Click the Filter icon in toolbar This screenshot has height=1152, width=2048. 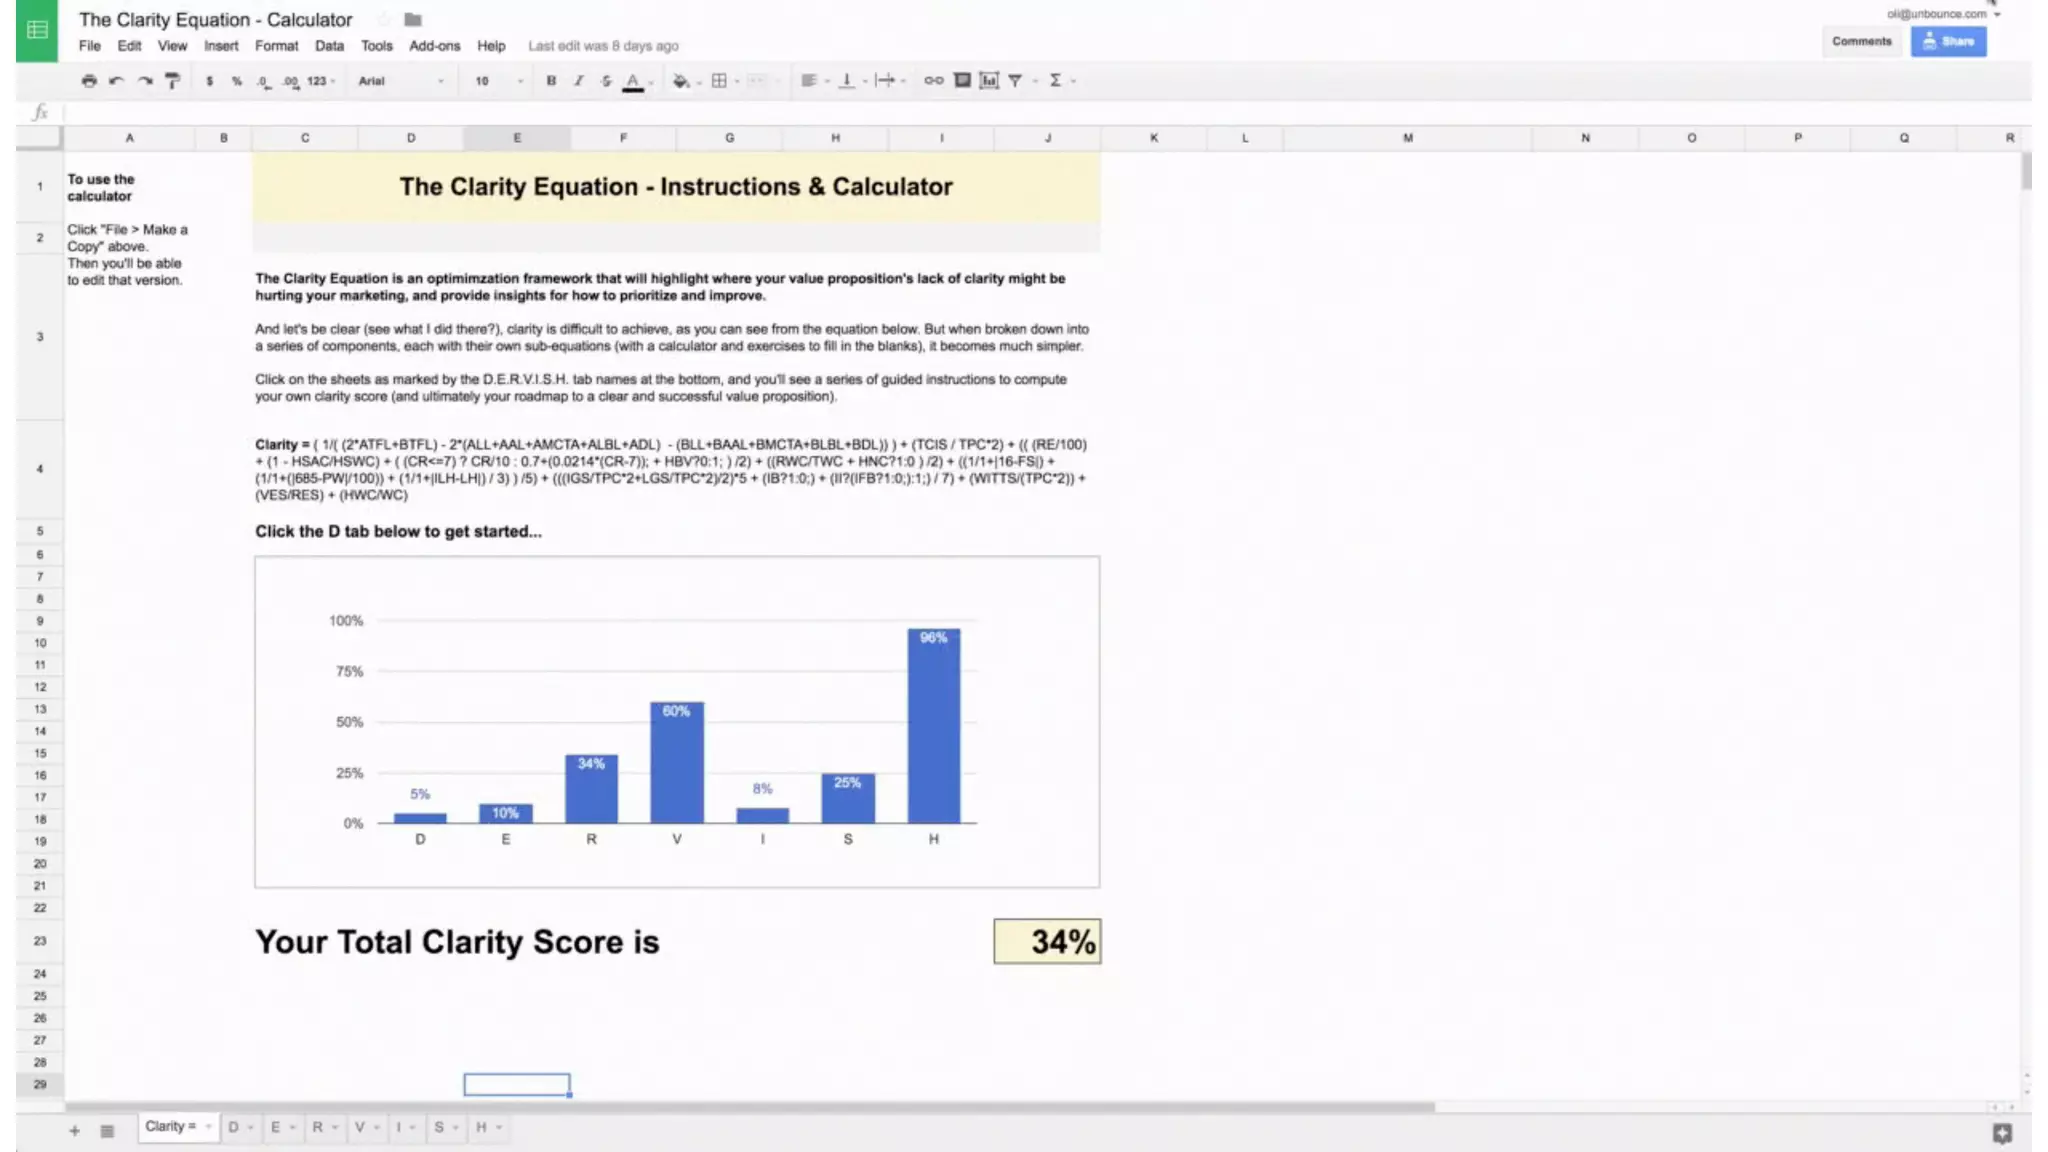pyautogui.click(x=1015, y=81)
